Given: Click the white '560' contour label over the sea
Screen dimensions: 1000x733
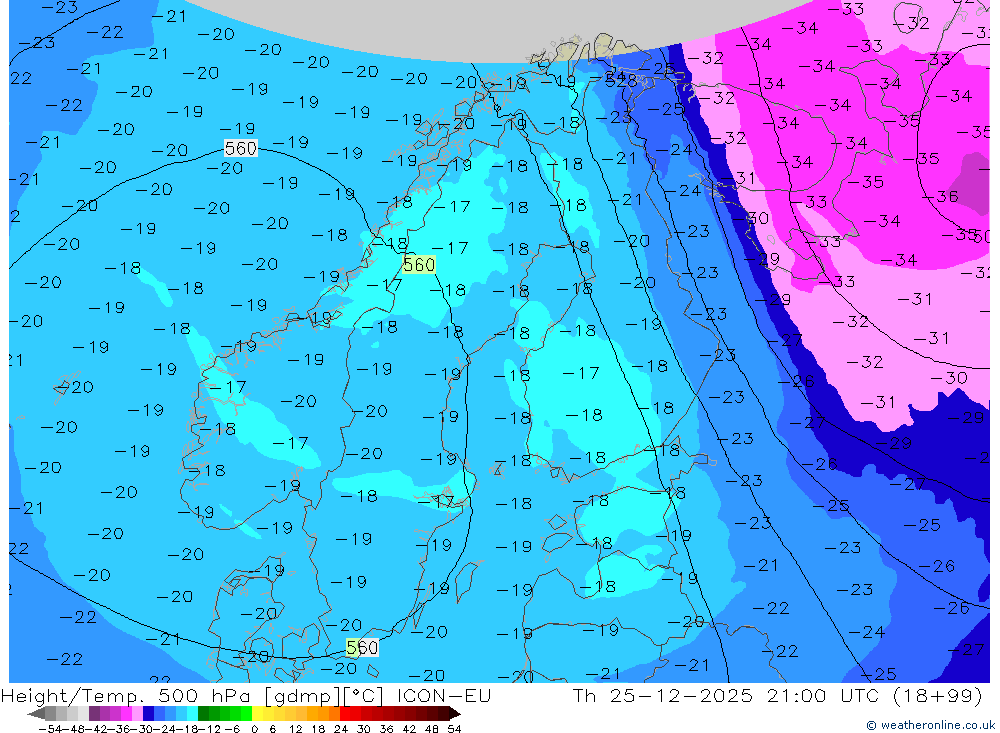Looking at the screenshot, I should [240, 149].
